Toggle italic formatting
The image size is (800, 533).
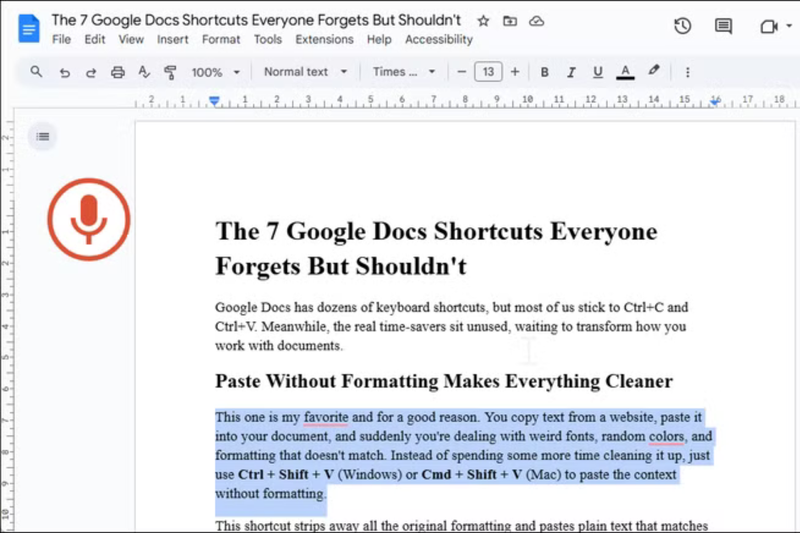pyautogui.click(x=571, y=72)
